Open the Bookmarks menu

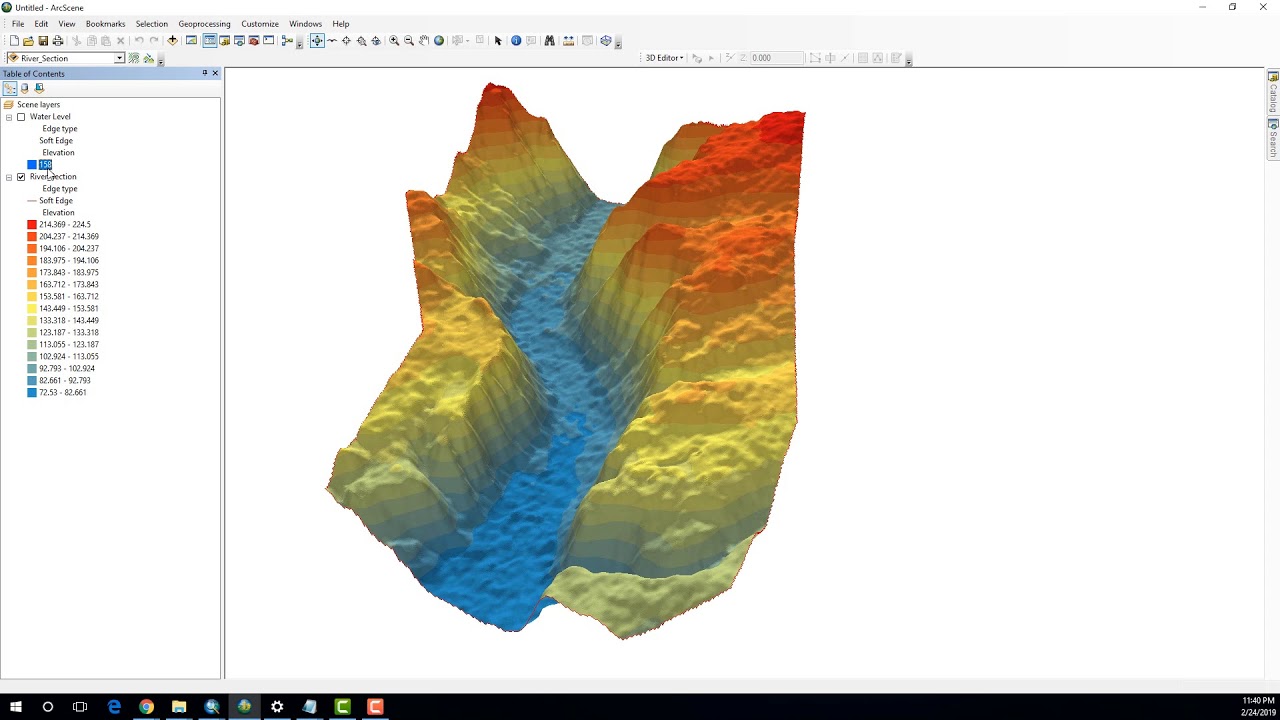coord(105,24)
